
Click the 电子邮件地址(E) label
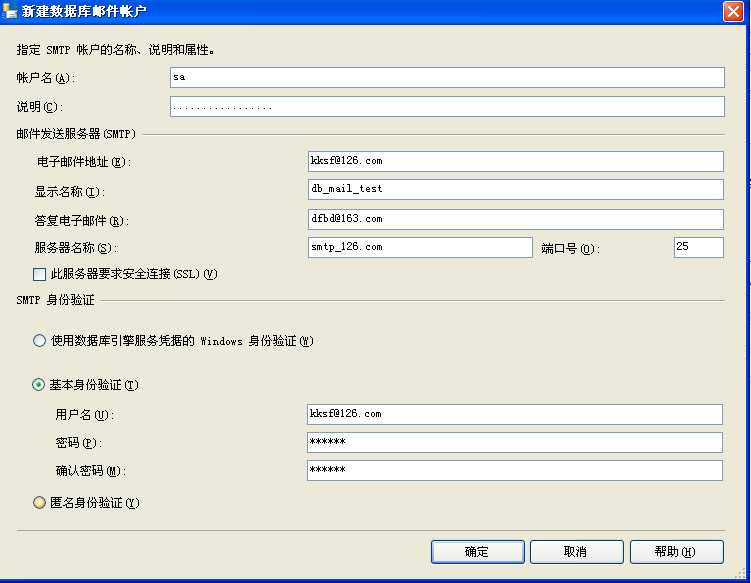pyautogui.click(x=84, y=162)
